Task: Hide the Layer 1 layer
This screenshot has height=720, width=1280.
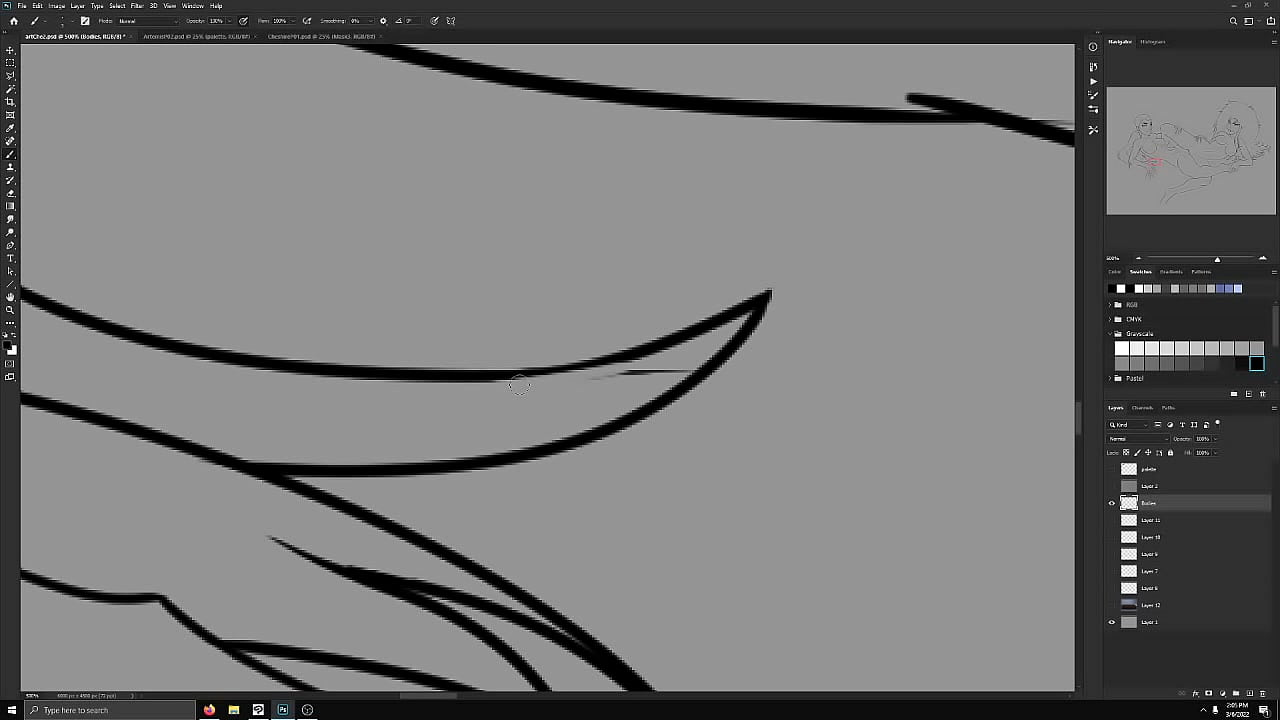Action: pos(1111,622)
